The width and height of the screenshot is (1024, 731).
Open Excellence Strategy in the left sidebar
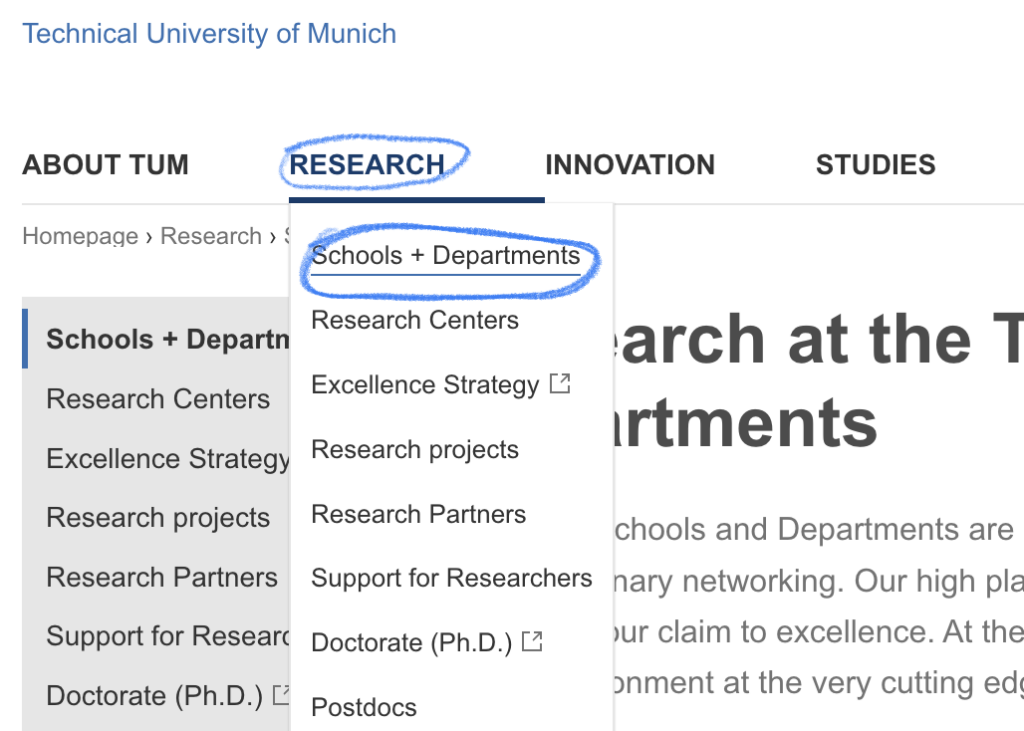tap(168, 459)
